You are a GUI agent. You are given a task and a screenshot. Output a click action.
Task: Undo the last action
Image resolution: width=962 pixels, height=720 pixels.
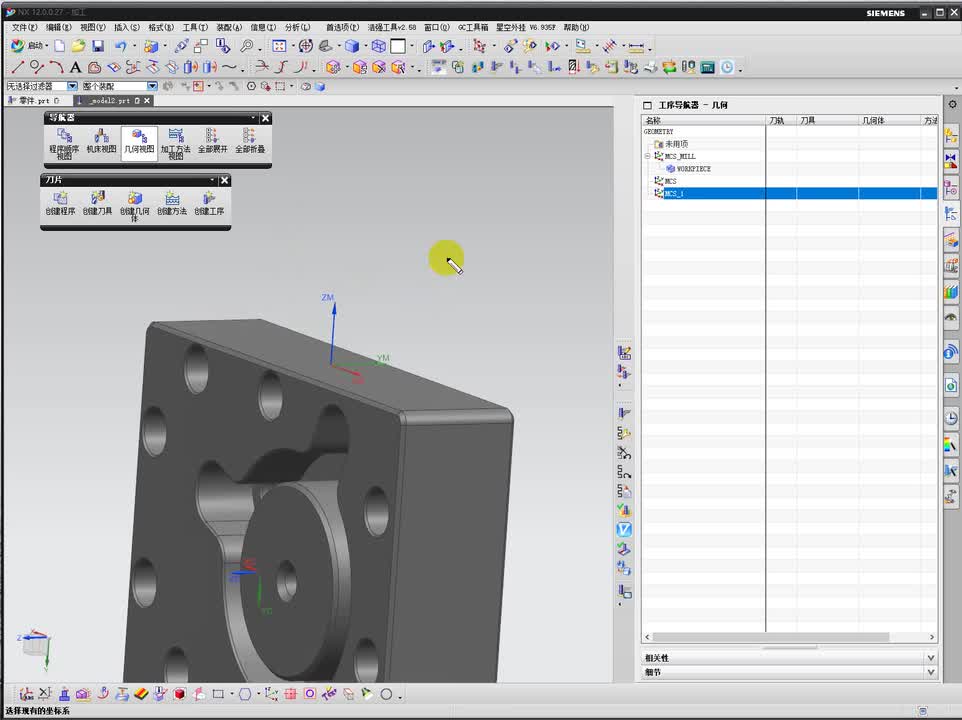click(120, 46)
